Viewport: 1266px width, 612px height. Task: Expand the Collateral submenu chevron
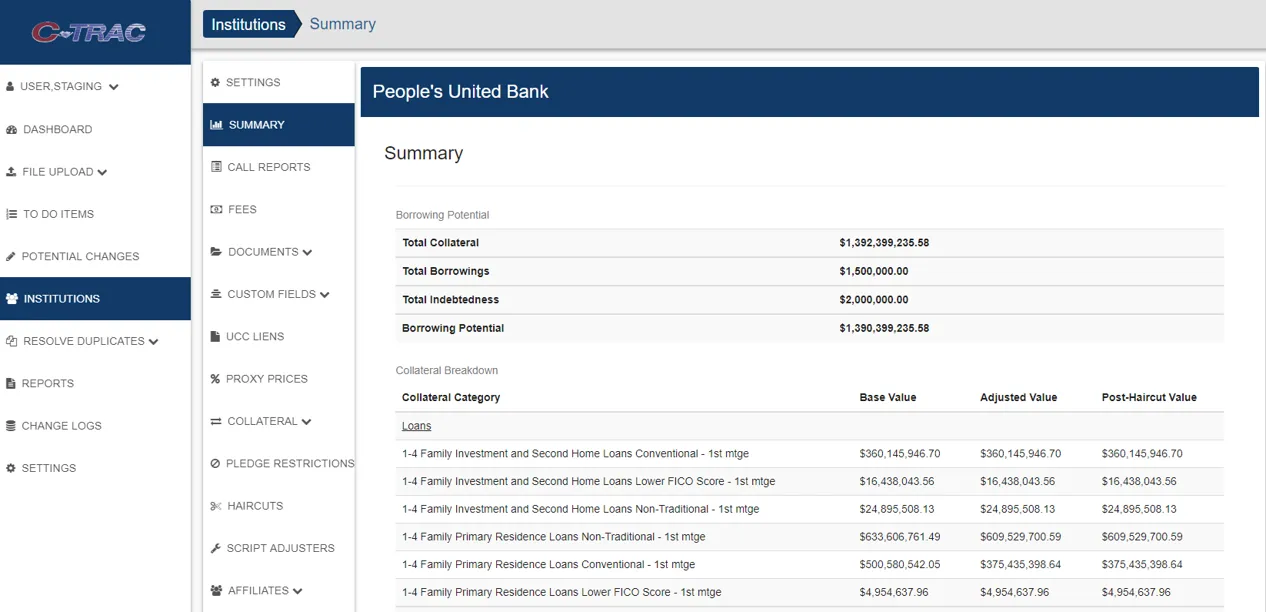306,422
